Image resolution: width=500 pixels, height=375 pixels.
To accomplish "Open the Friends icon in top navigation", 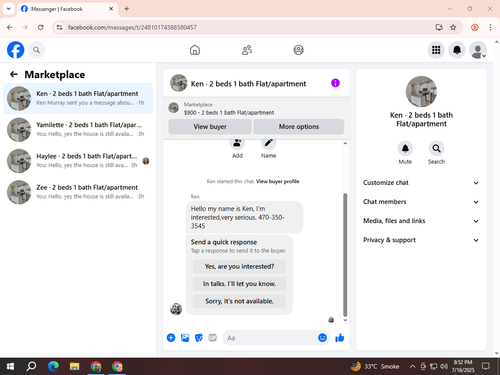I will pyautogui.click(x=247, y=50).
